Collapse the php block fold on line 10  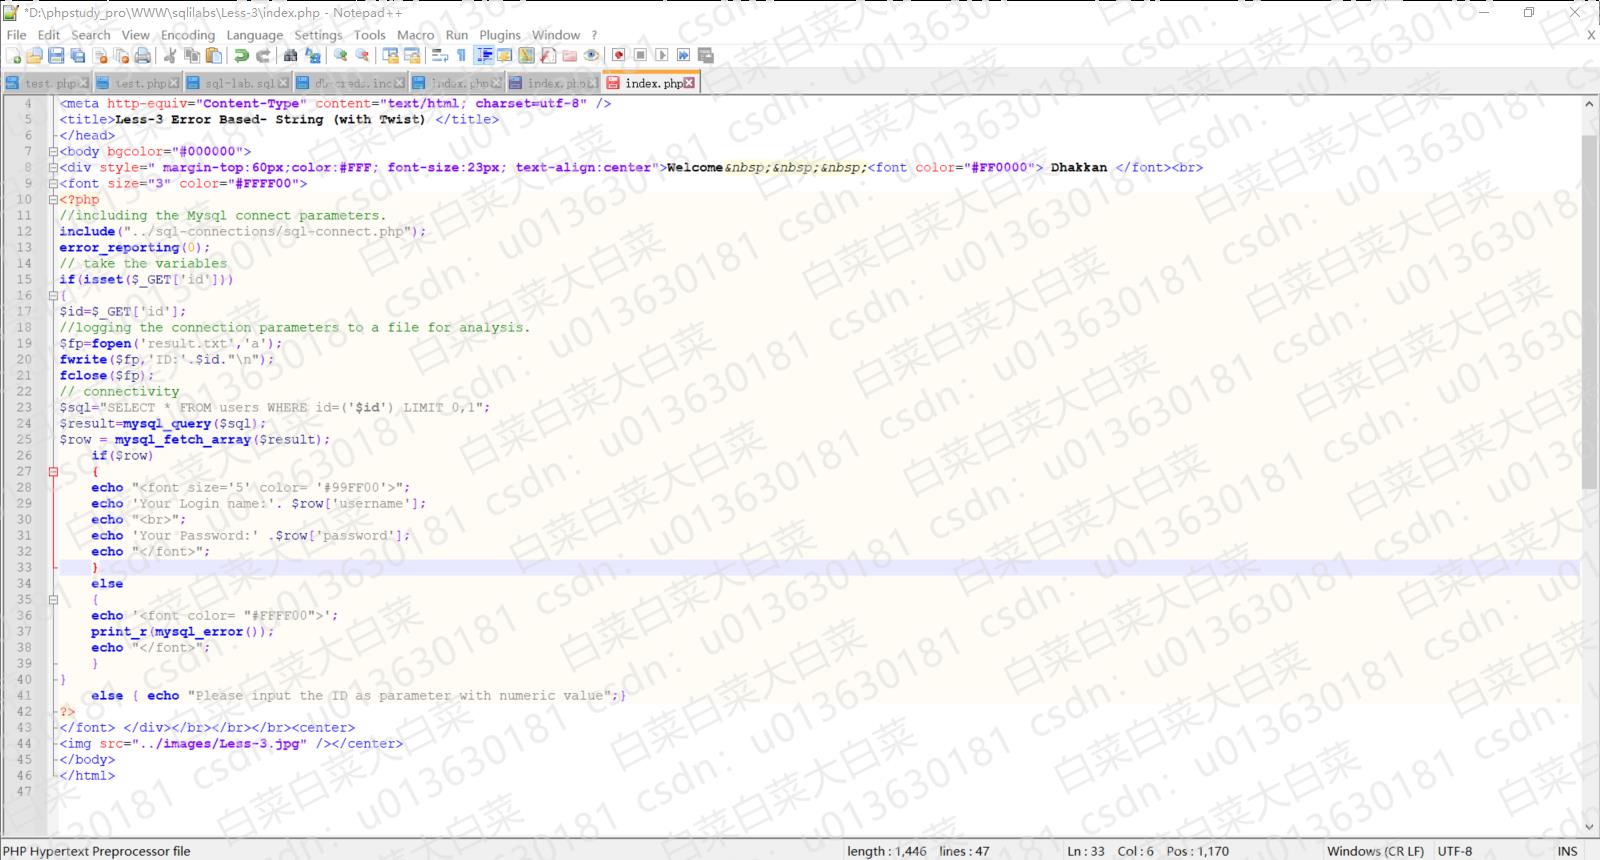tap(53, 199)
